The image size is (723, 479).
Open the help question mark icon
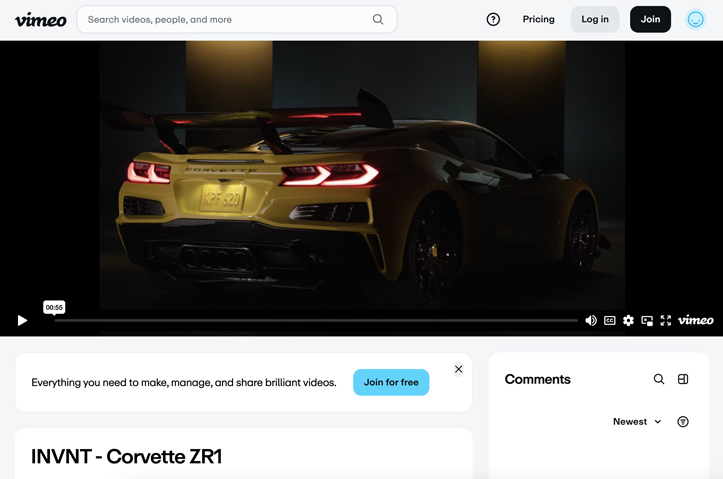[493, 19]
